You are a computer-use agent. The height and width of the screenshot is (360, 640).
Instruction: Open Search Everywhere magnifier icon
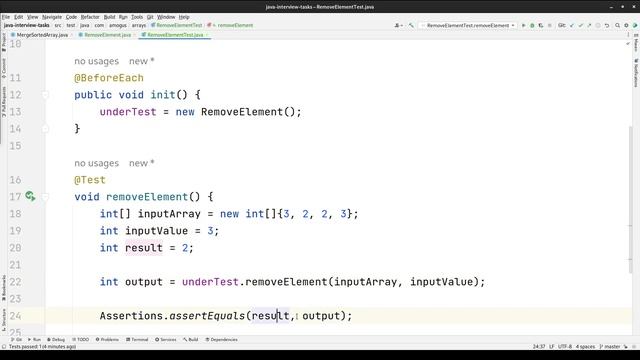point(618,25)
